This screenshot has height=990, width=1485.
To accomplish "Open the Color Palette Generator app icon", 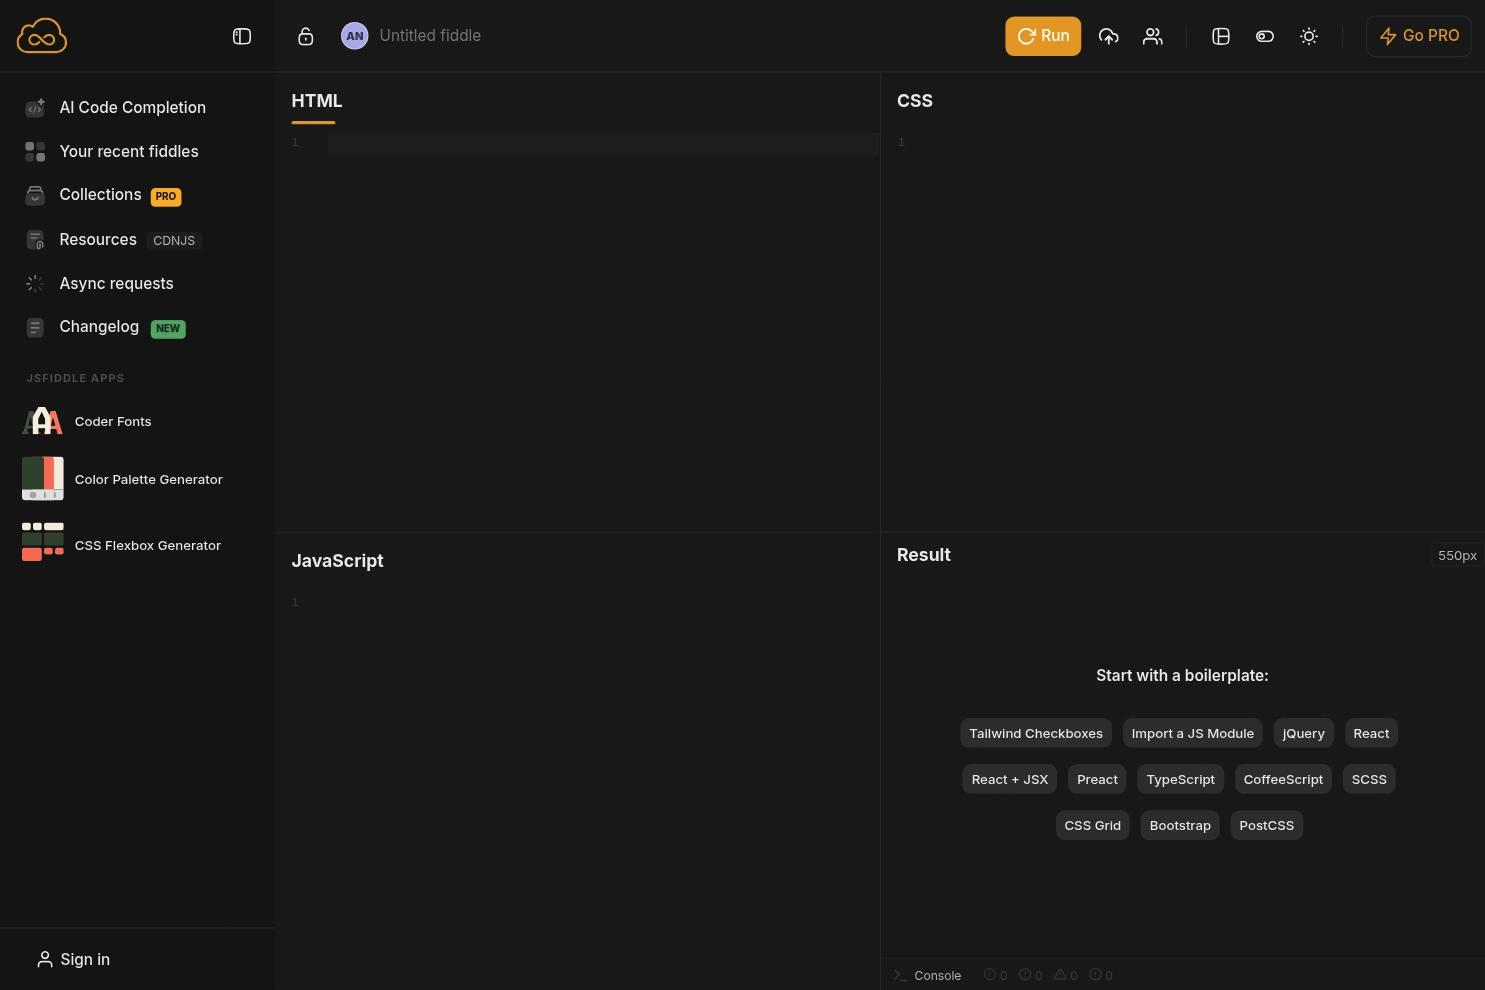I will click(x=42, y=479).
